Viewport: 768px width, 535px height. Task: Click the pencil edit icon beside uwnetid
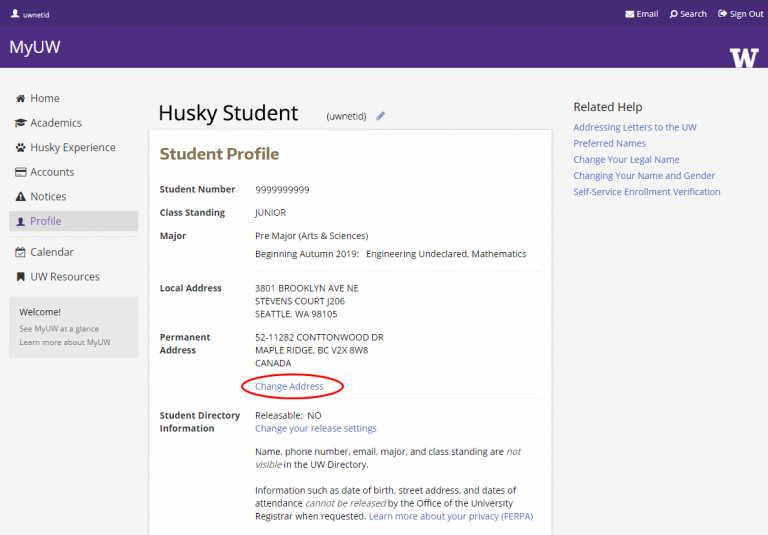coord(380,116)
